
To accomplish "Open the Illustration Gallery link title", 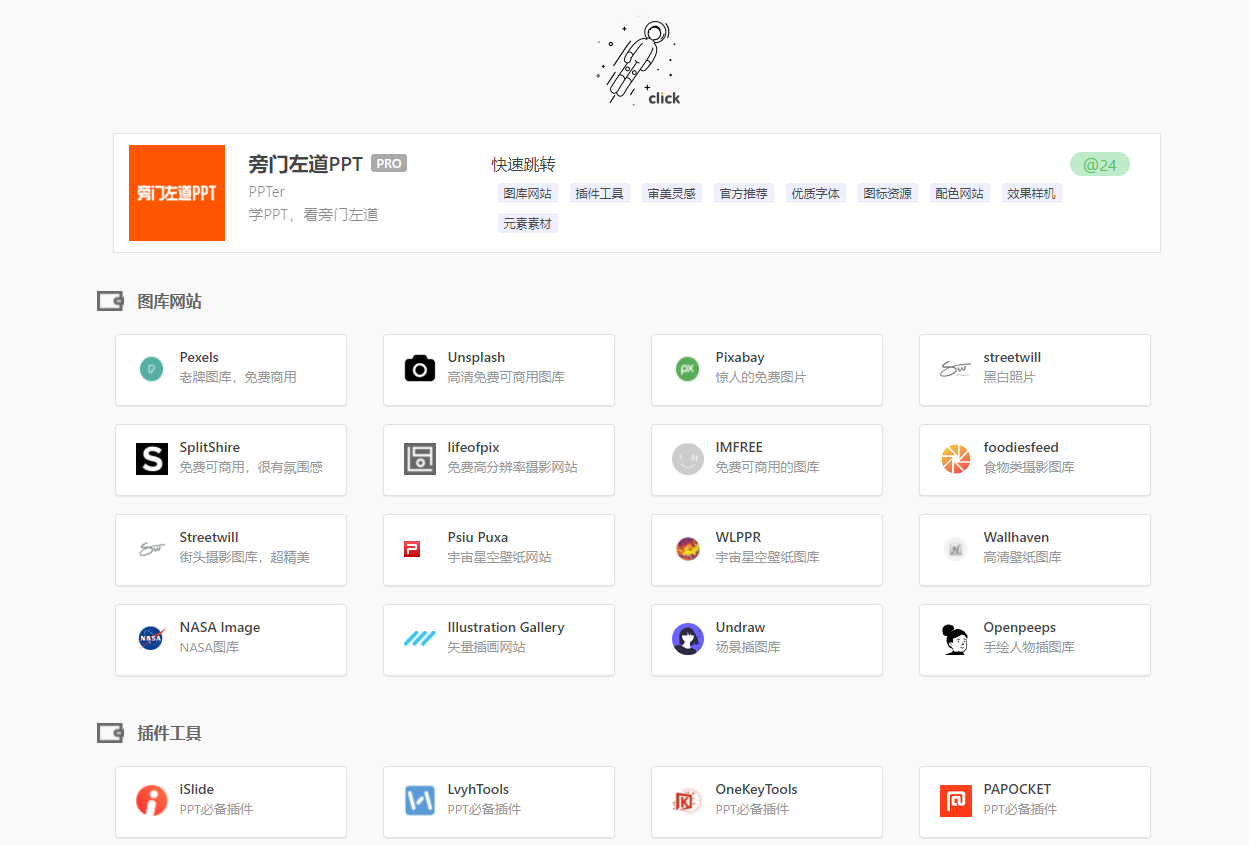I will point(506,627).
